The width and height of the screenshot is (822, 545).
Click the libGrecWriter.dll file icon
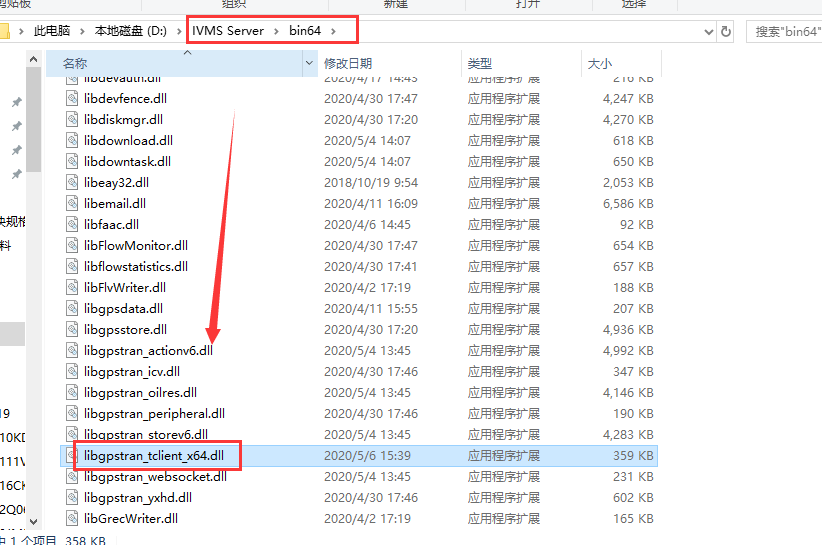click(x=72, y=518)
